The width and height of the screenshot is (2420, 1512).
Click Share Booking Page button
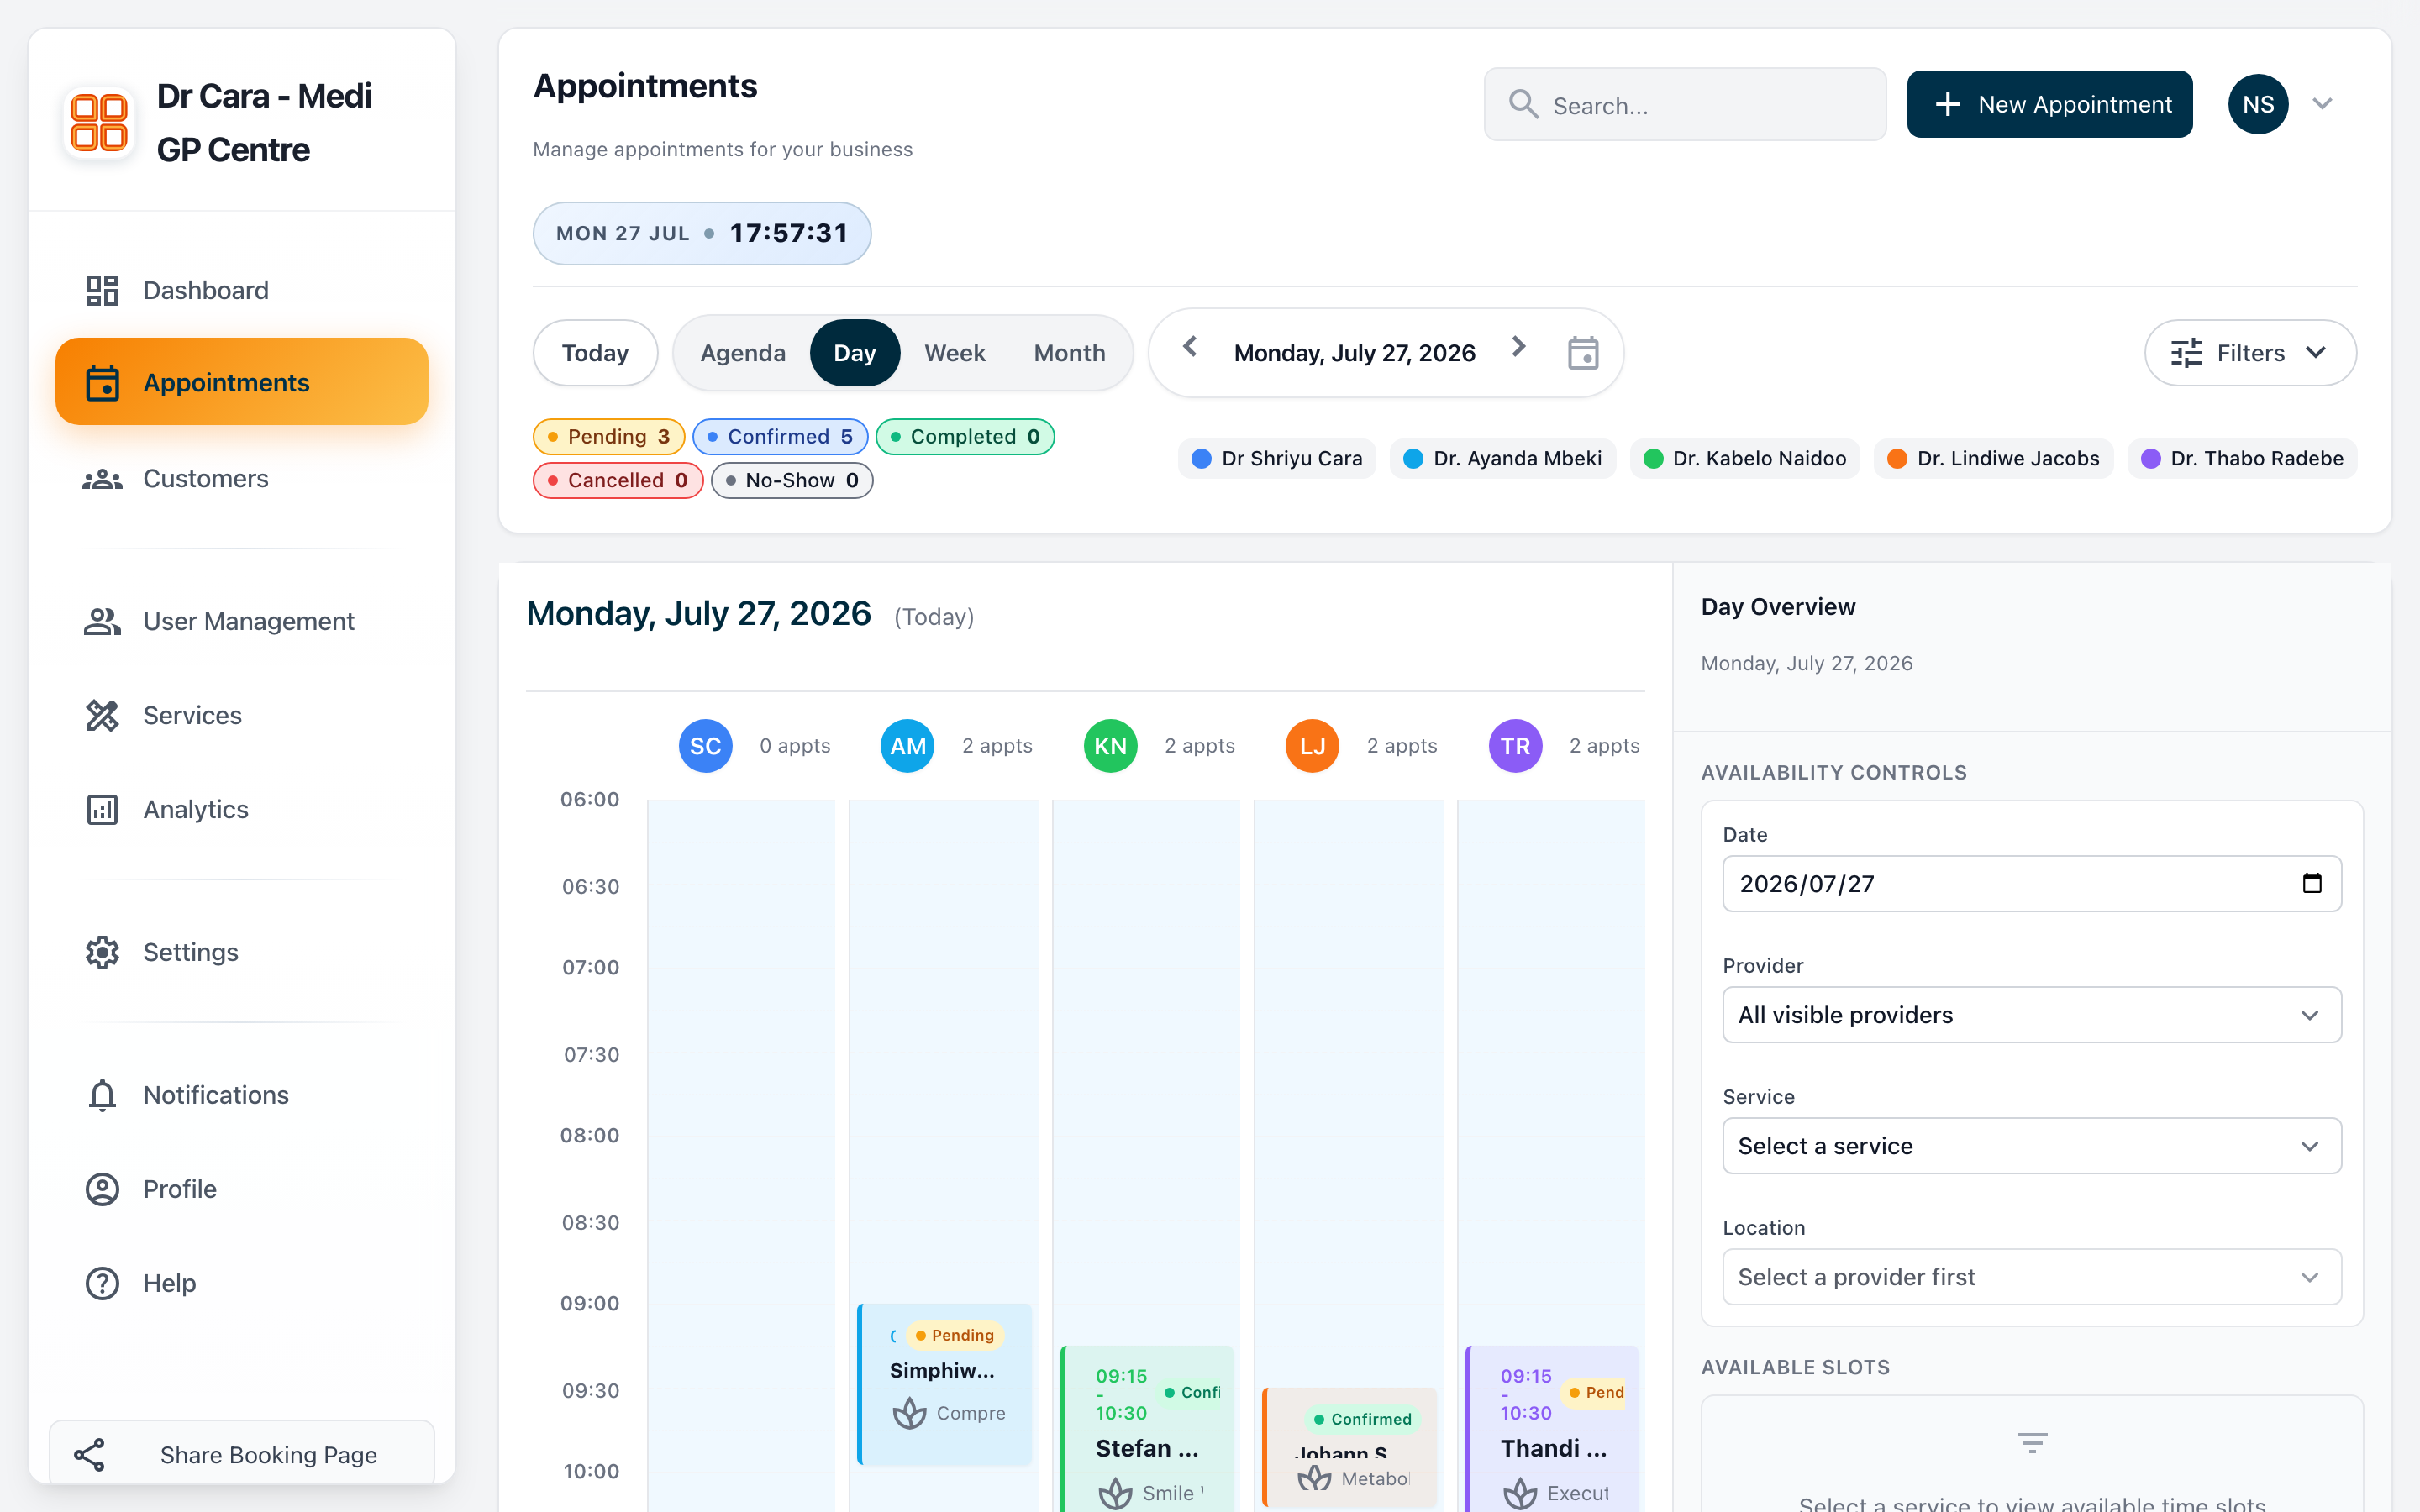(242, 1453)
